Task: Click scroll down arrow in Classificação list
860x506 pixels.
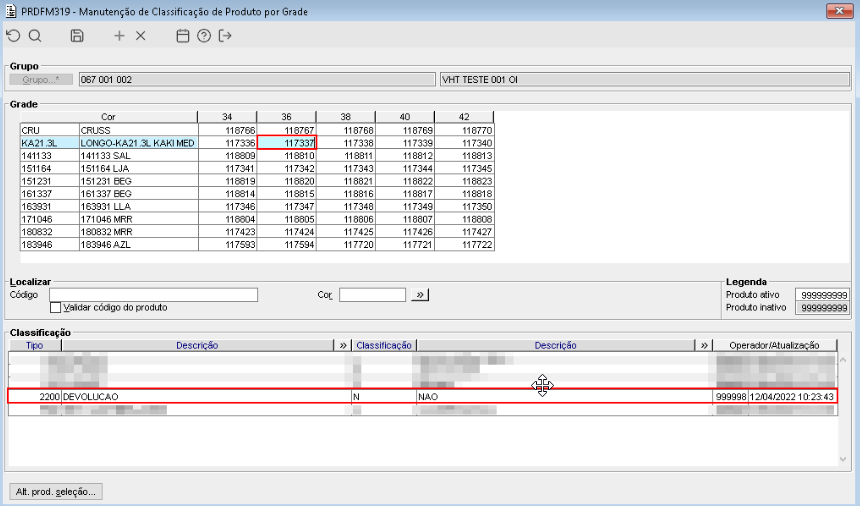Action: (844, 459)
